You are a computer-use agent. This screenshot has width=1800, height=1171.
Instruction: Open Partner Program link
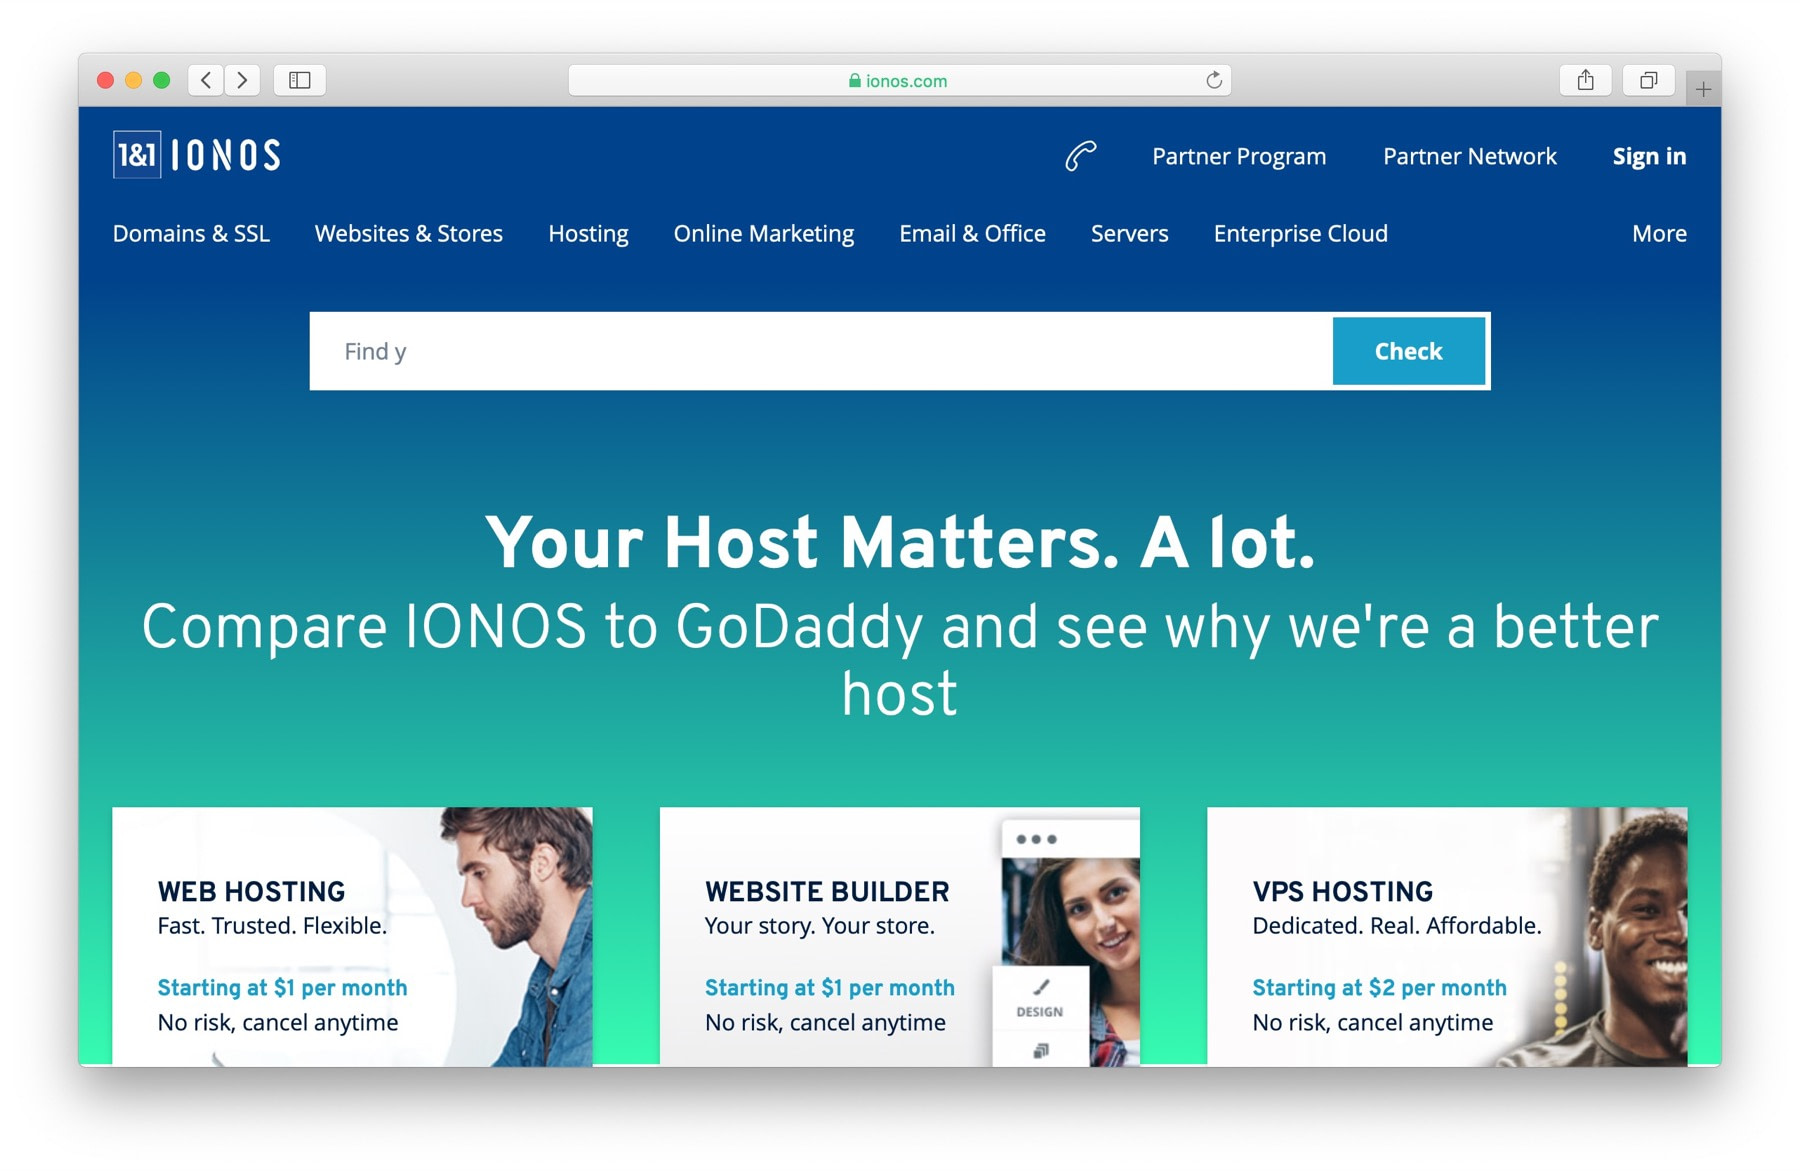pyautogui.click(x=1239, y=156)
